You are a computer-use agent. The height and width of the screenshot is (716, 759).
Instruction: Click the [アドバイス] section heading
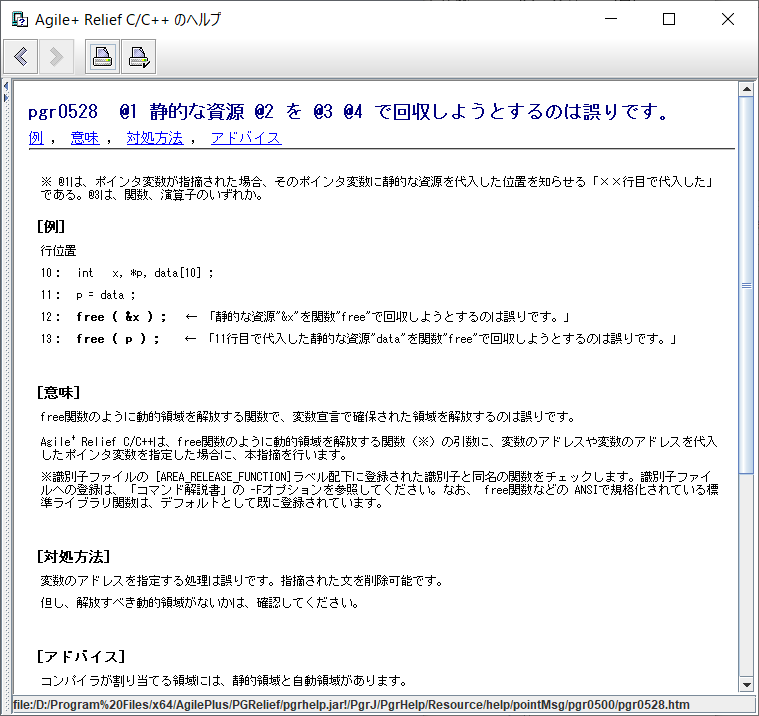click(x=81, y=656)
